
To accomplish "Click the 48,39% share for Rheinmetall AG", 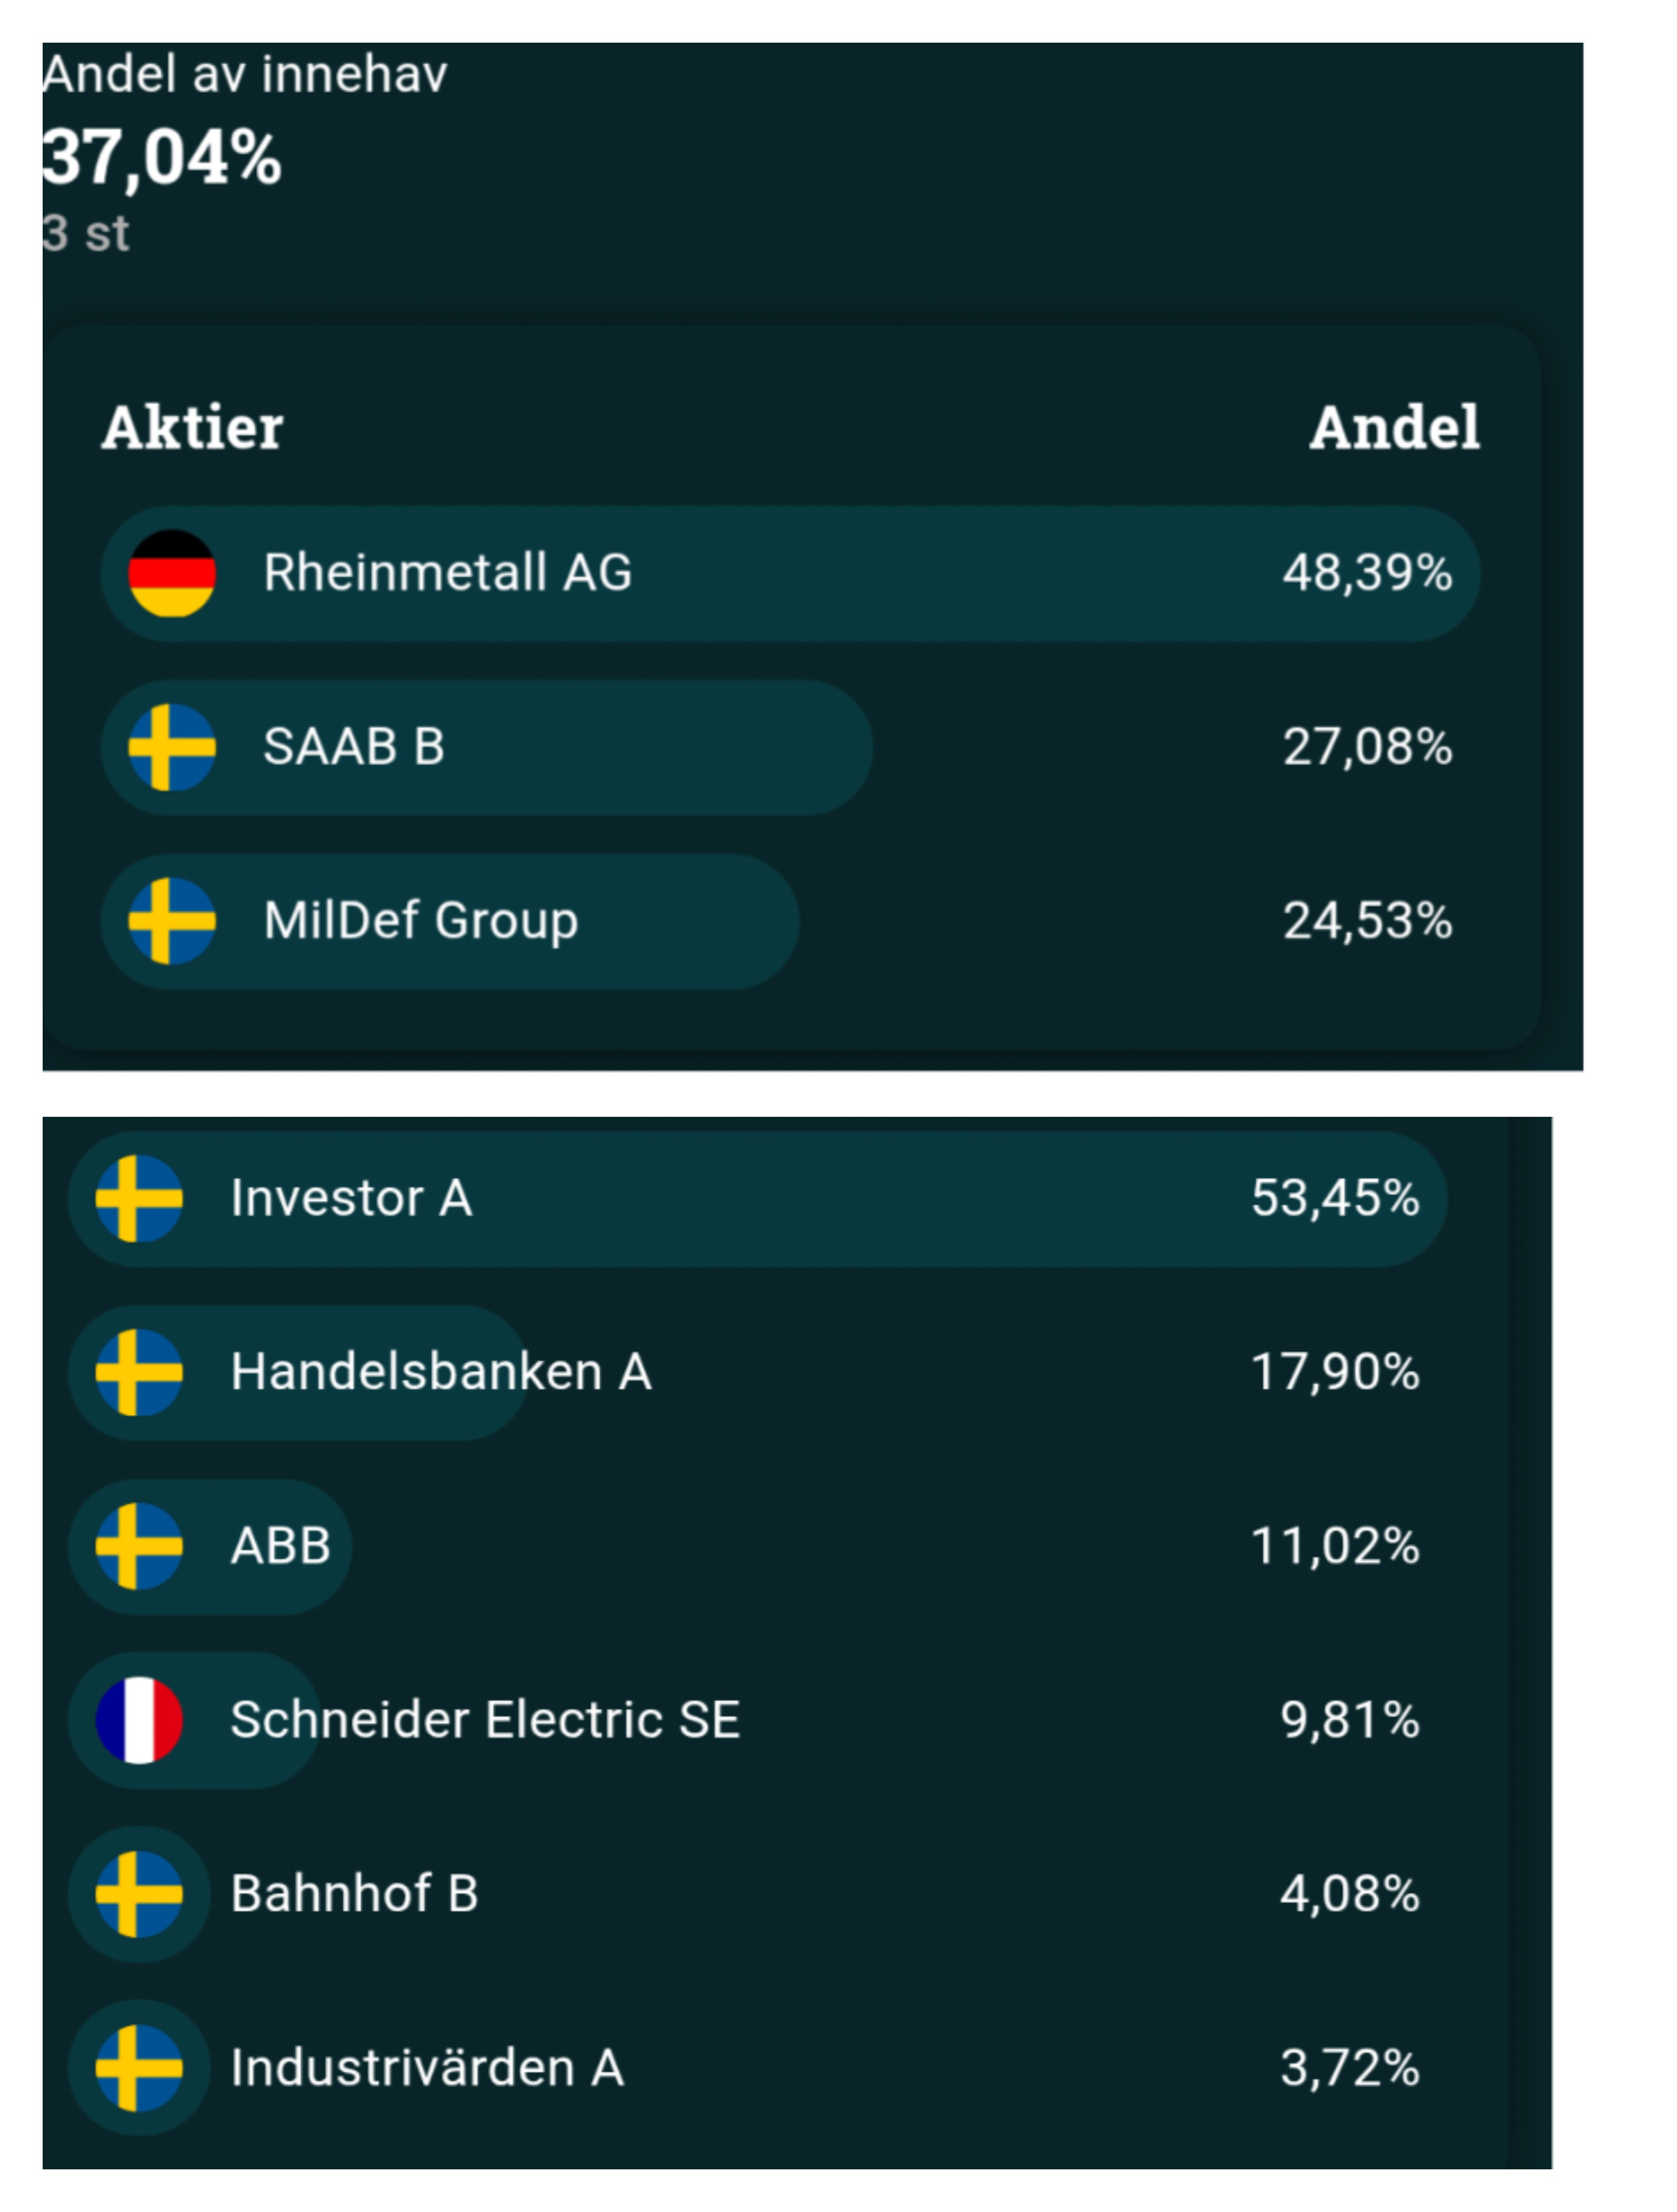I will coord(1367,573).
